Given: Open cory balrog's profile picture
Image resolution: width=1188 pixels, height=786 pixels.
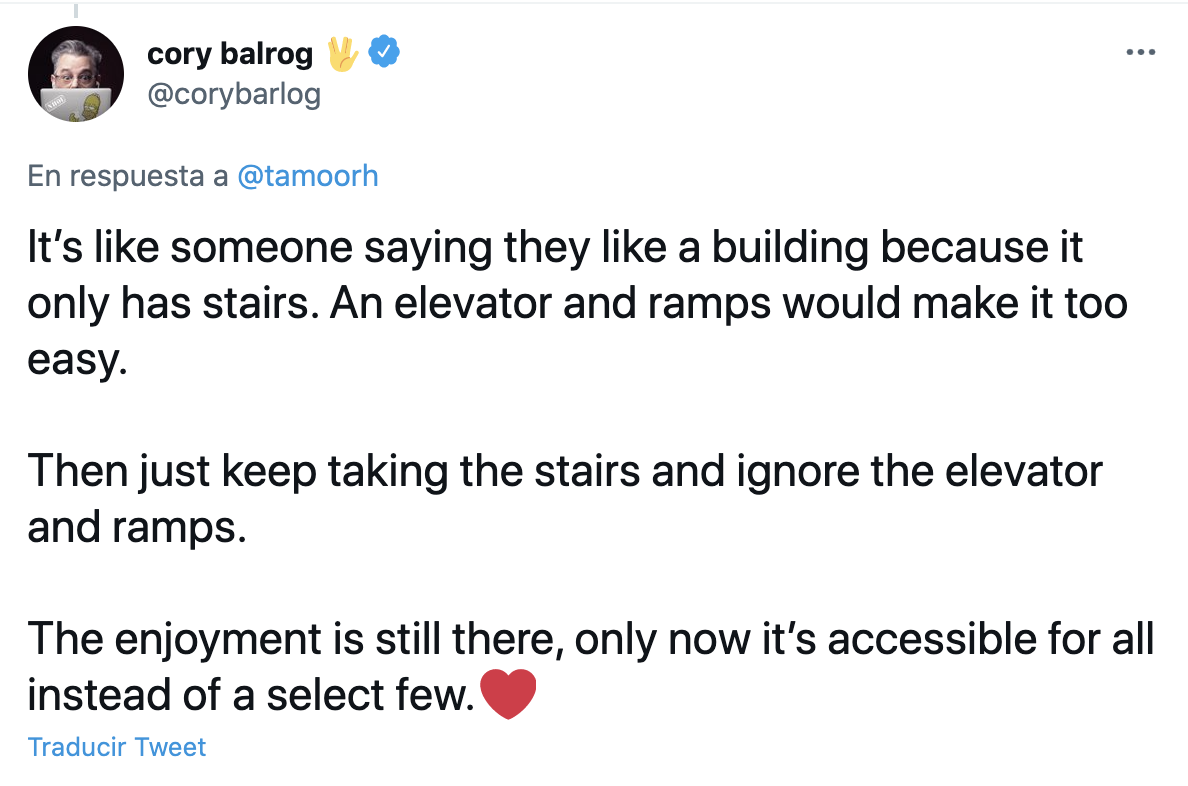Looking at the screenshot, I should (x=76, y=74).
